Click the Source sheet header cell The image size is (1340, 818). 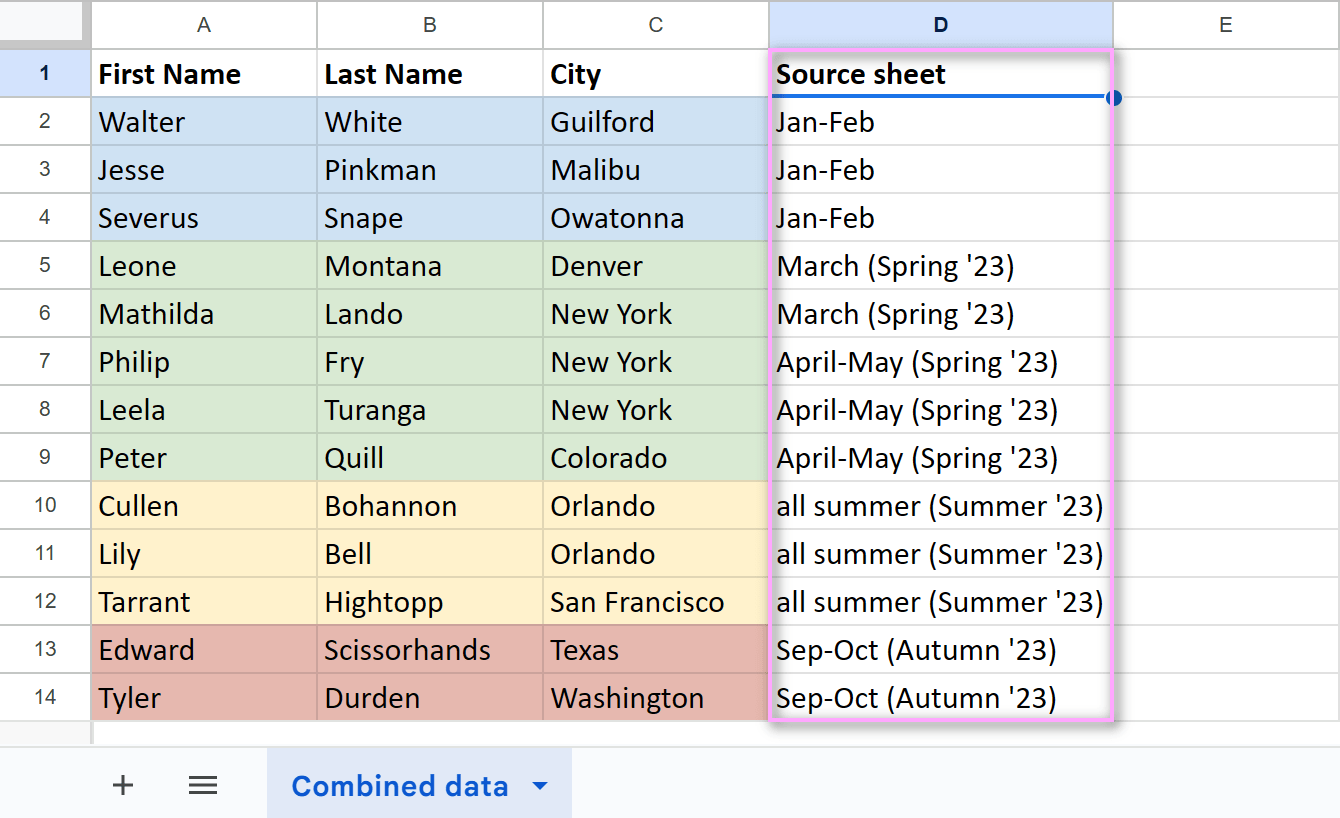point(941,74)
